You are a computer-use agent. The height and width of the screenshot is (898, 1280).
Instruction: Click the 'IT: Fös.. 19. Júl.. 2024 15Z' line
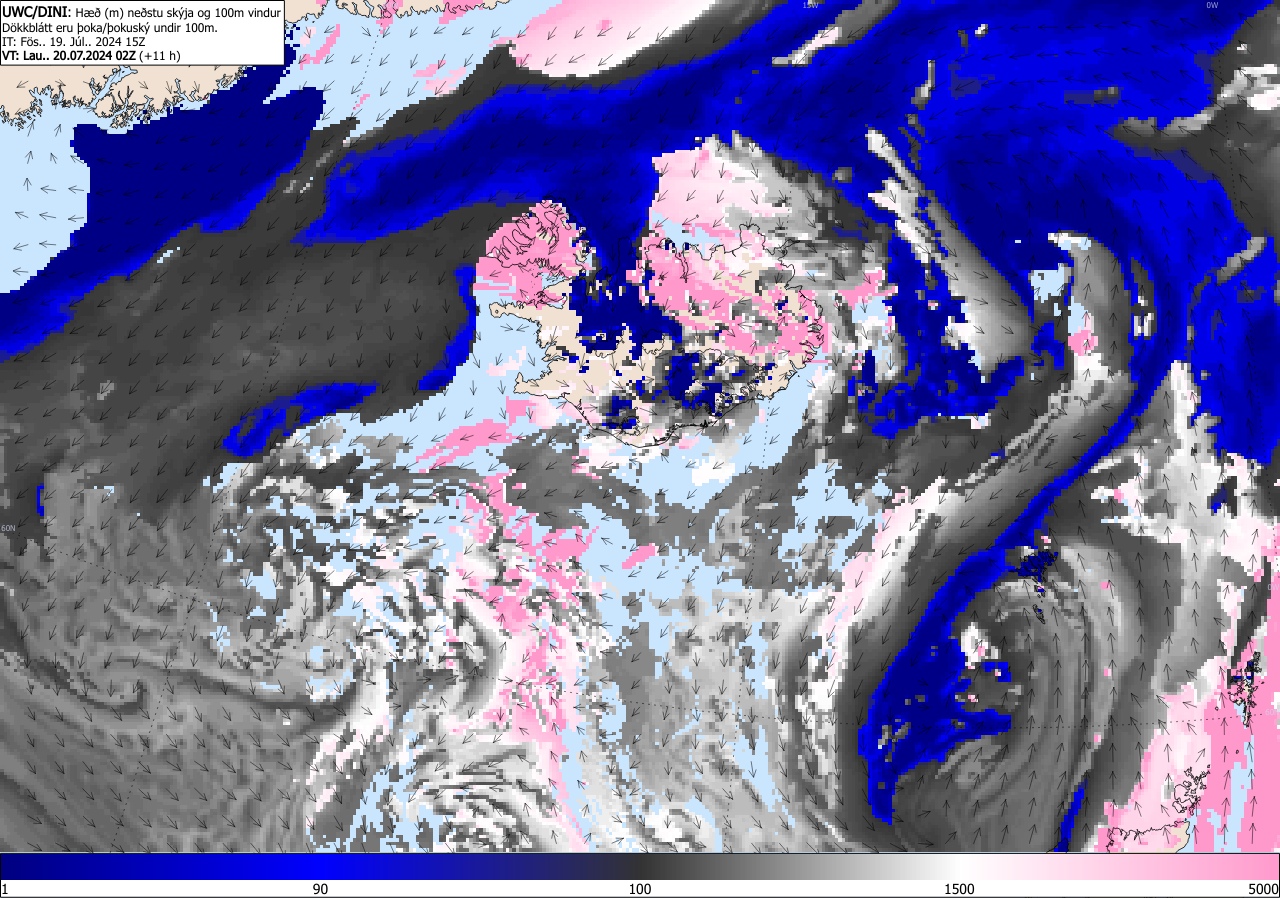[76, 42]
